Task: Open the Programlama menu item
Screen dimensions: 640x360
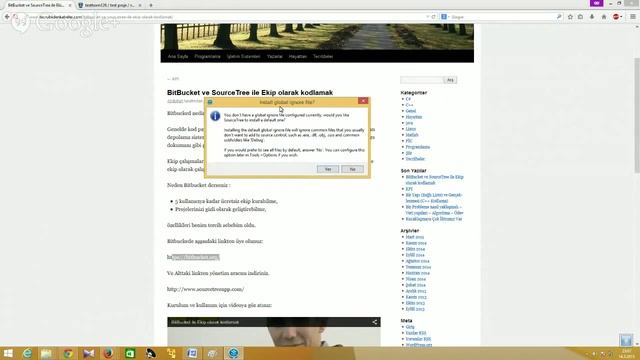Action: (207, 56)
